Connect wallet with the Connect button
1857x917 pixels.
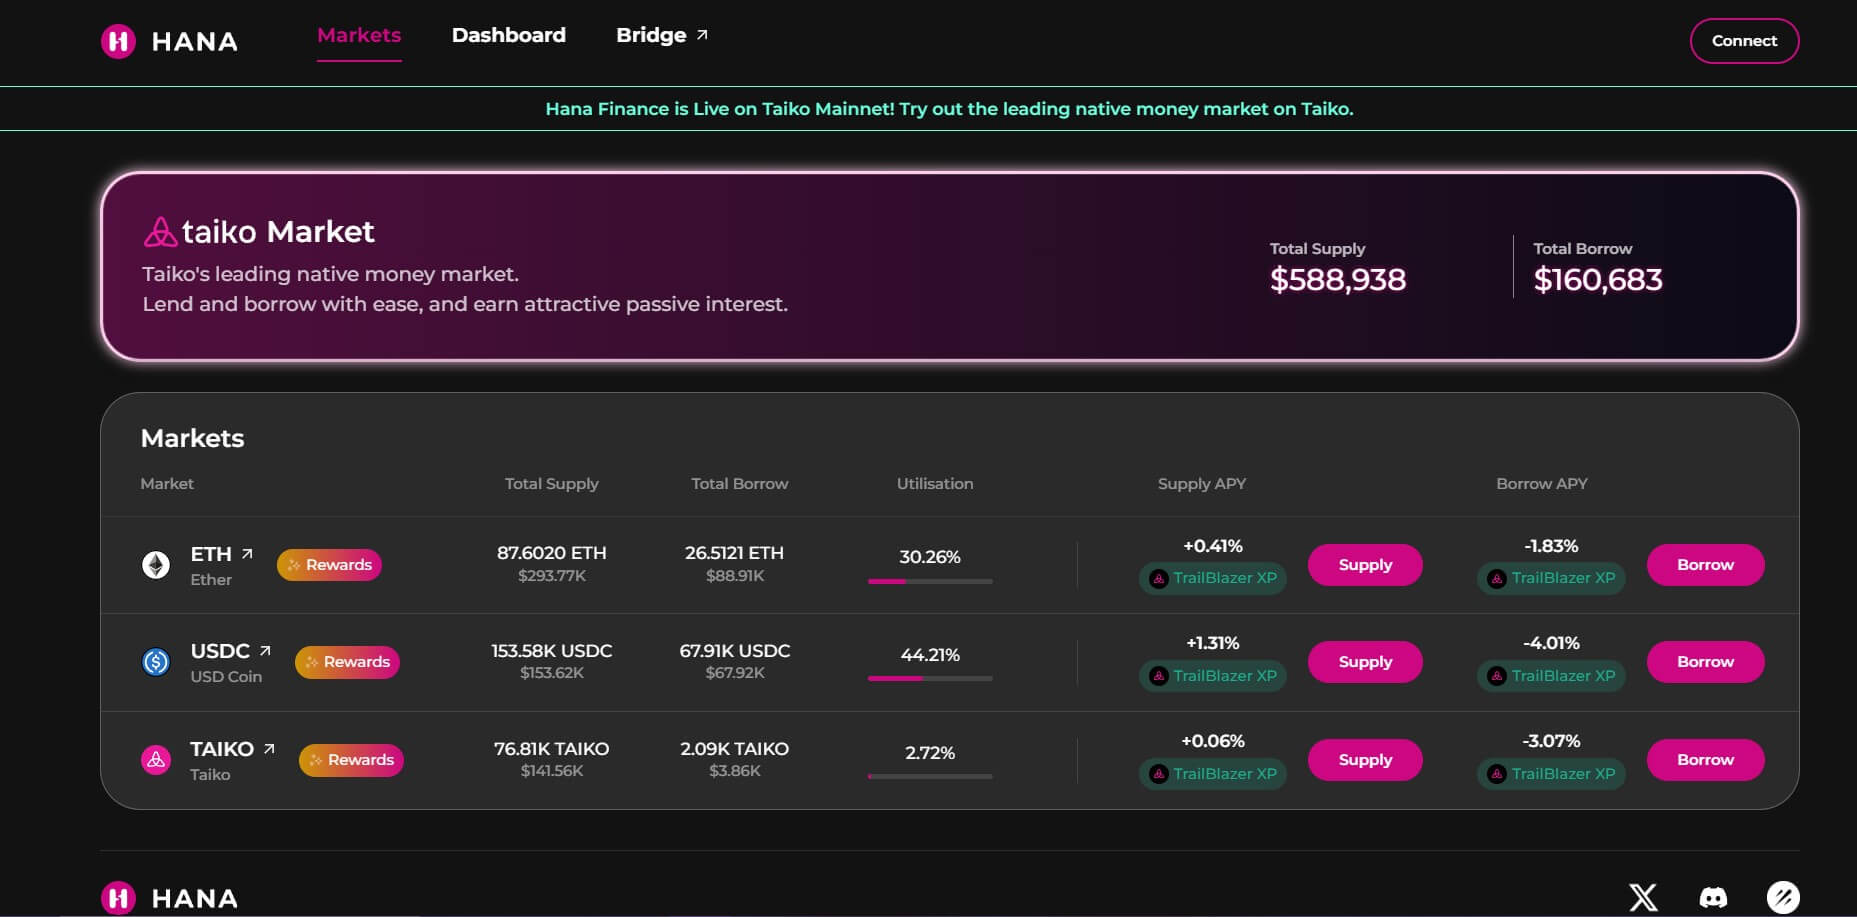[1744, 41]
